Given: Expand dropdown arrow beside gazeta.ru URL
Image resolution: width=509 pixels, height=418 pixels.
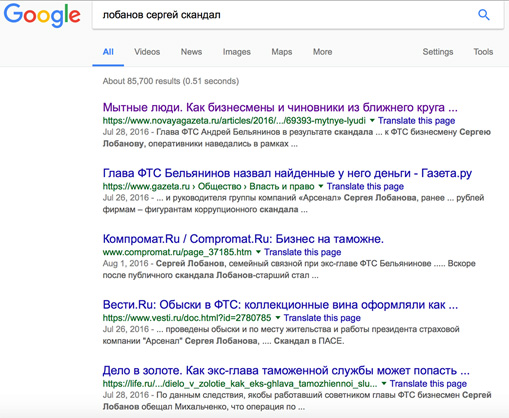Looking at the screenshot, I should point(321,186).
